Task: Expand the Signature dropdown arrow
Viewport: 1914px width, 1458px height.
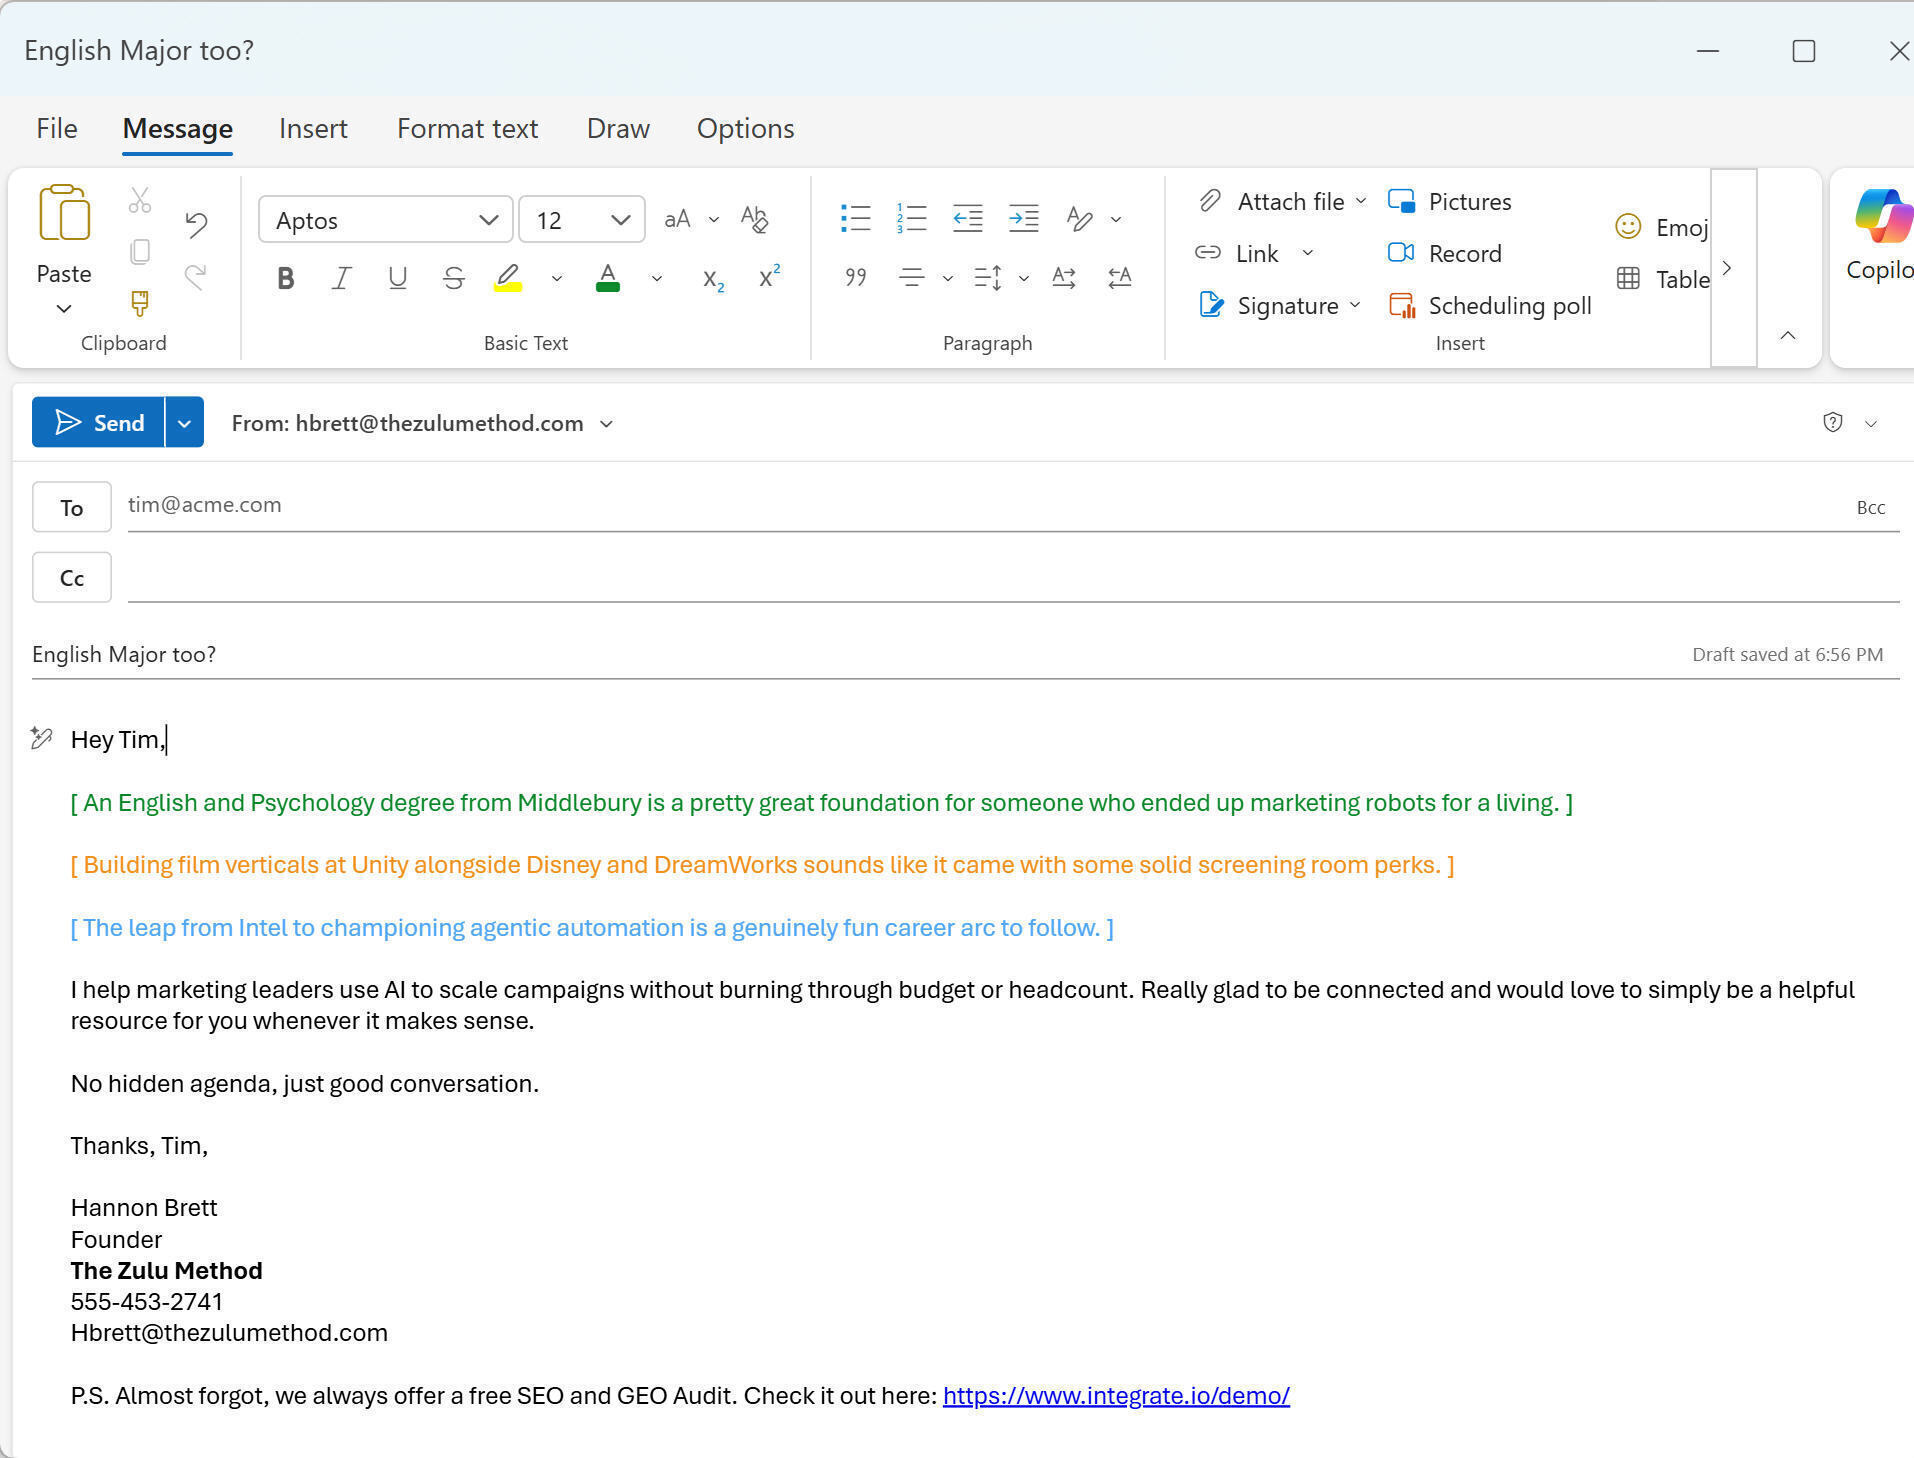Action: pyautogui.click(x=1355, y=305)
